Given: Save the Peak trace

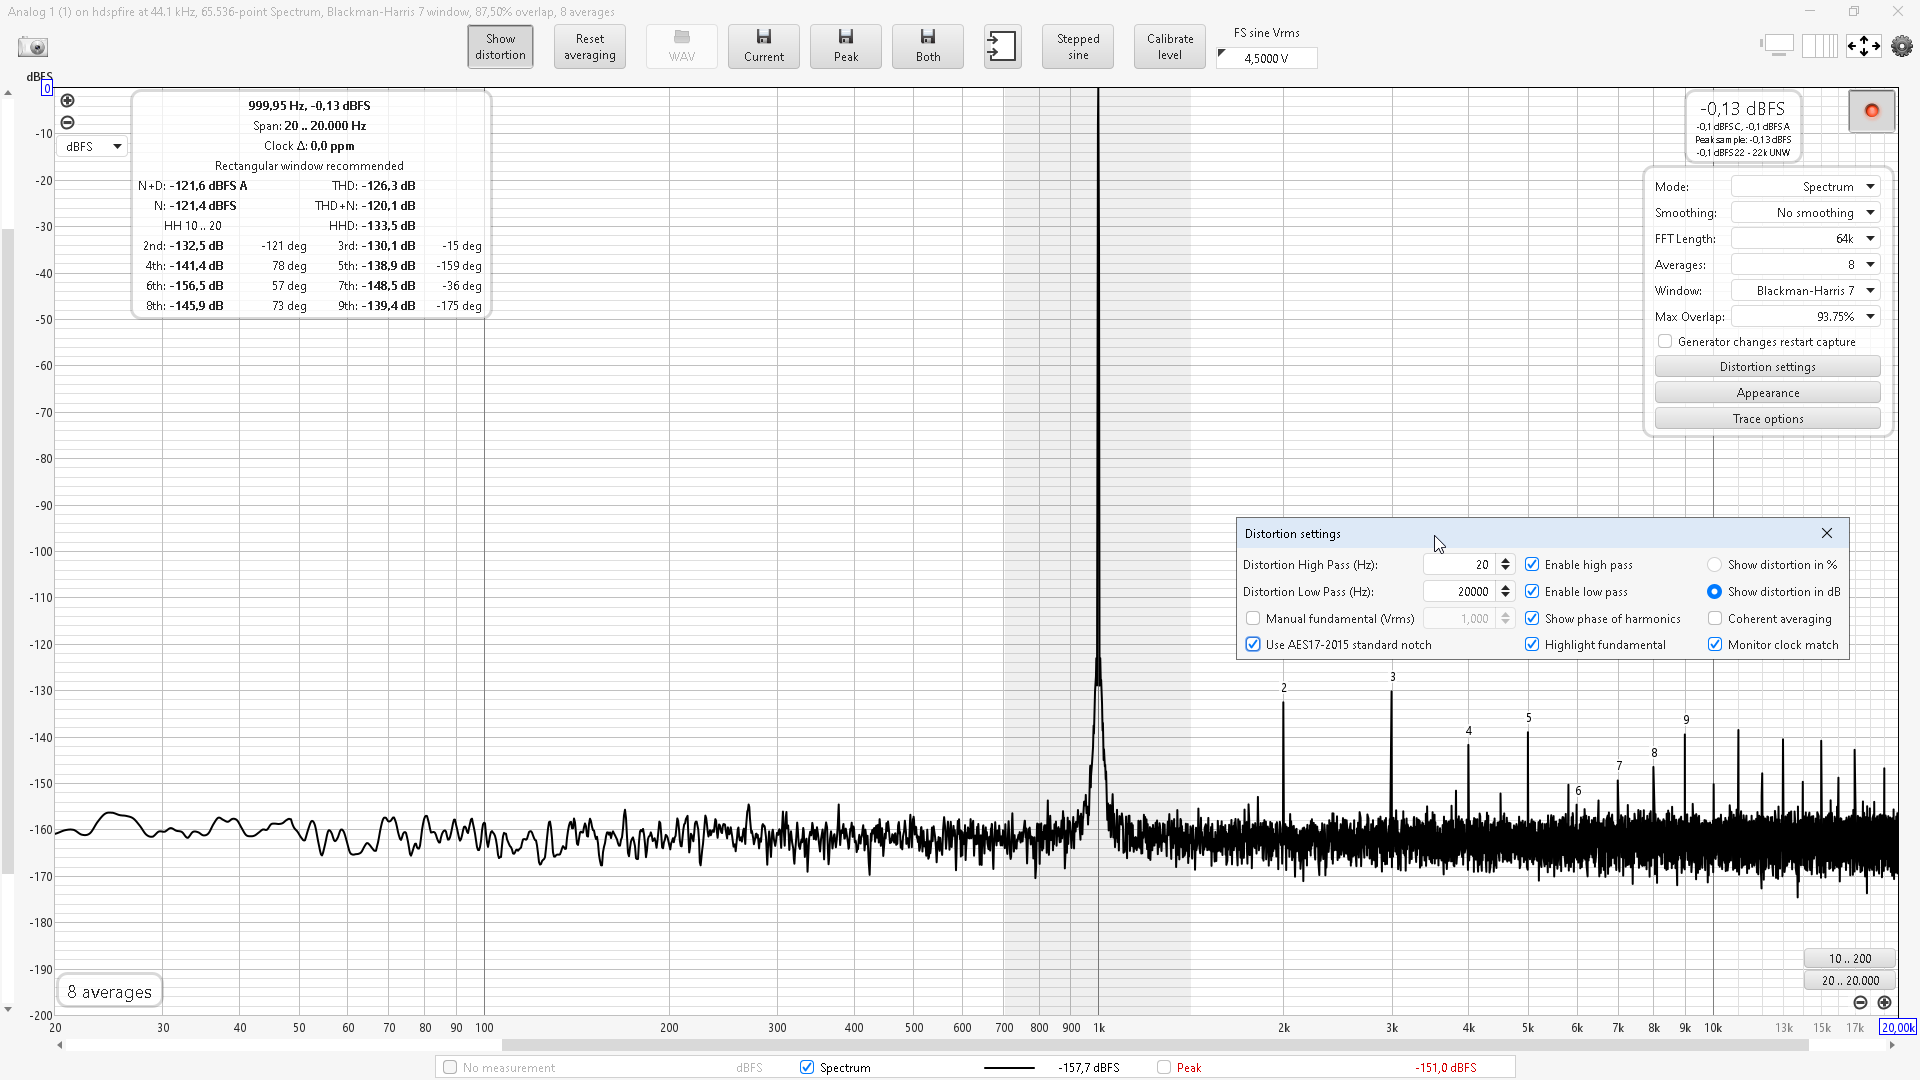Looking at the screenshot, I should pos(846,47).
